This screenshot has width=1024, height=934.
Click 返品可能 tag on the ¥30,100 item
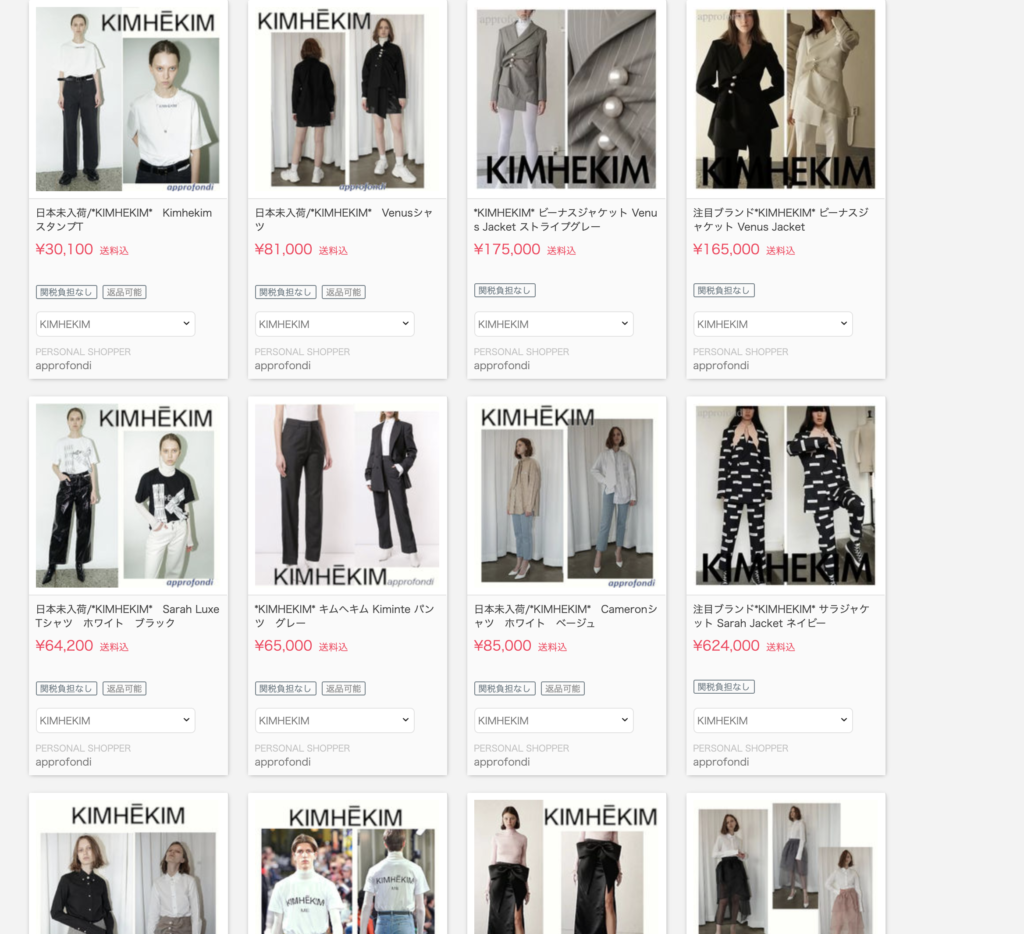[124, 292]
